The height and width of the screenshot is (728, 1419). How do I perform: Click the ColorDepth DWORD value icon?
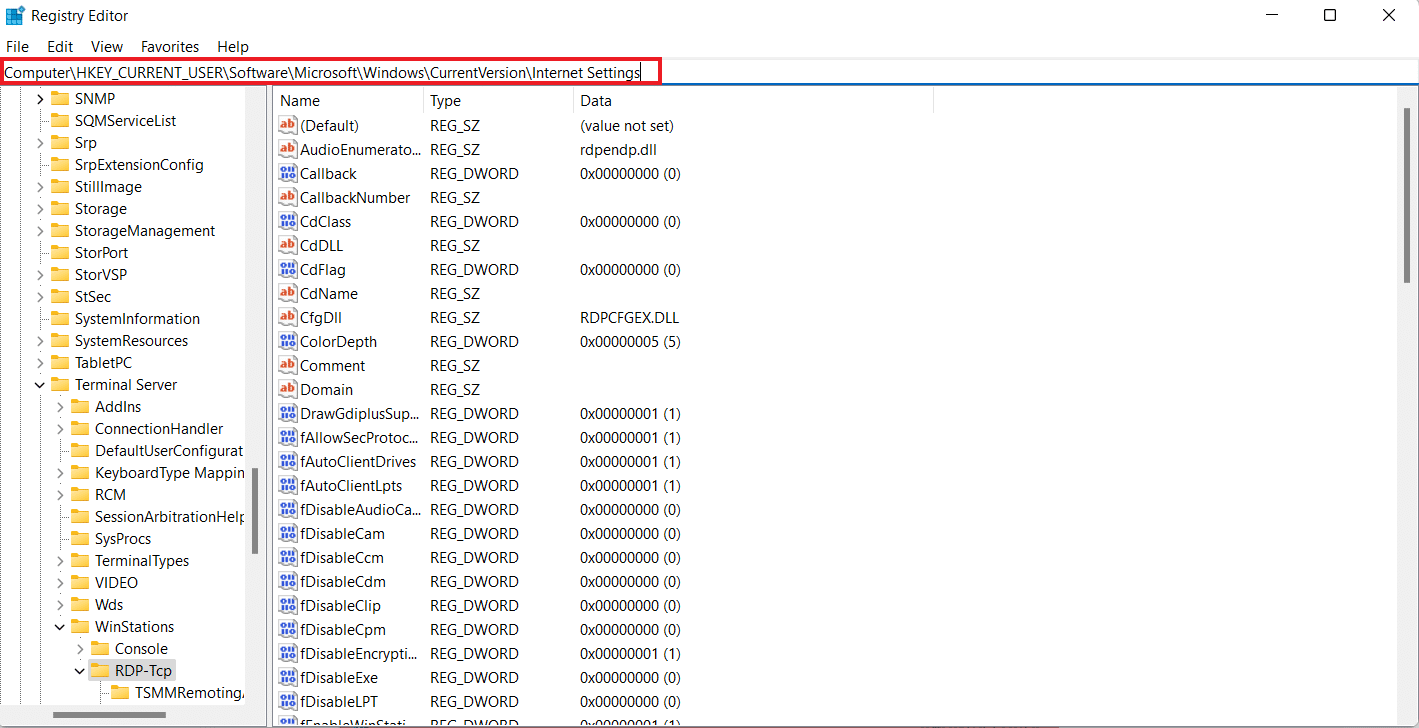click(288, 342)
